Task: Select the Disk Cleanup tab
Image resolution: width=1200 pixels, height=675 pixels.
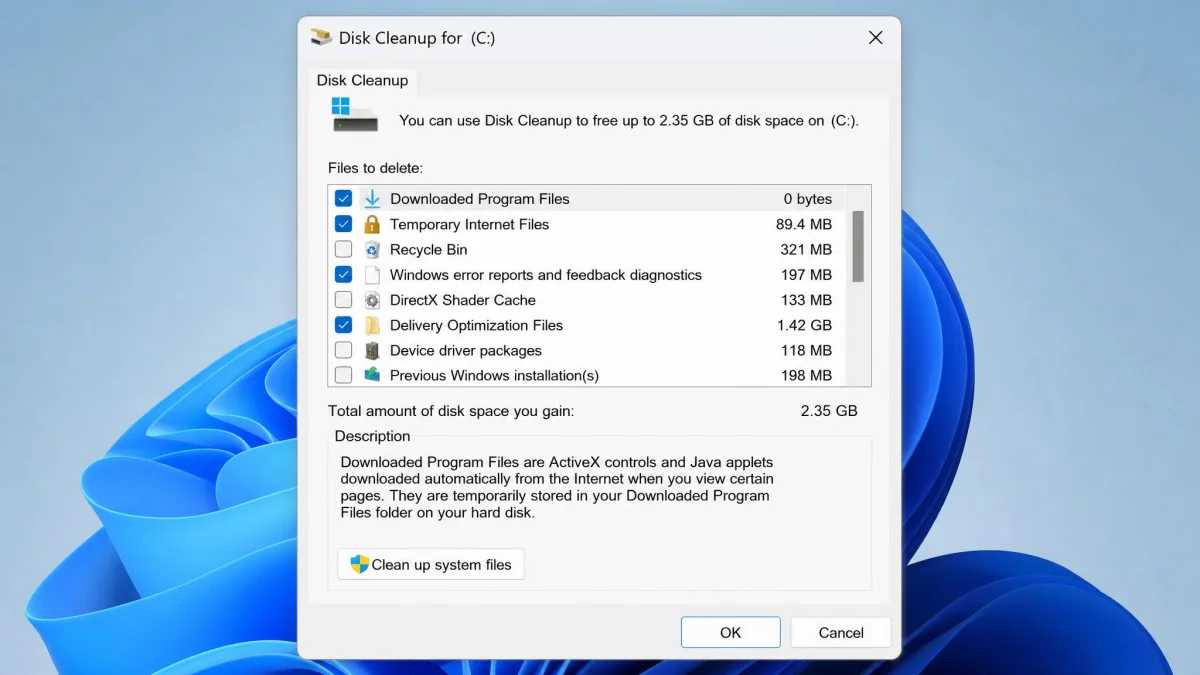Action: (362, 80)
